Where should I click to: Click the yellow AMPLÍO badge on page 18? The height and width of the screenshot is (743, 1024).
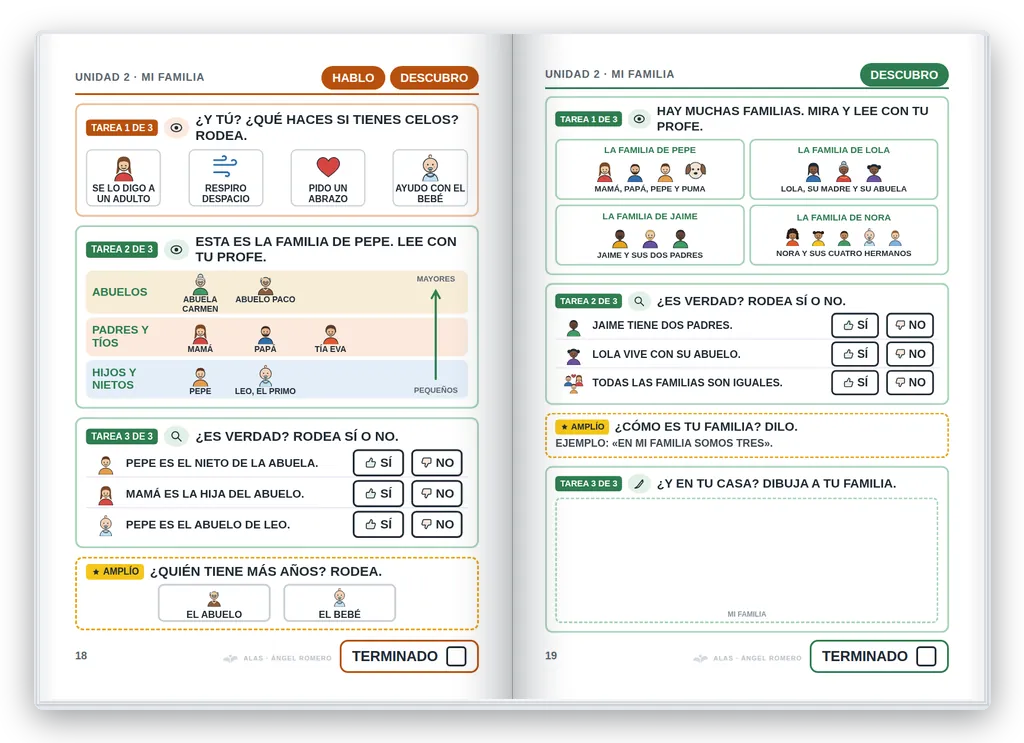tap(115, 571)
